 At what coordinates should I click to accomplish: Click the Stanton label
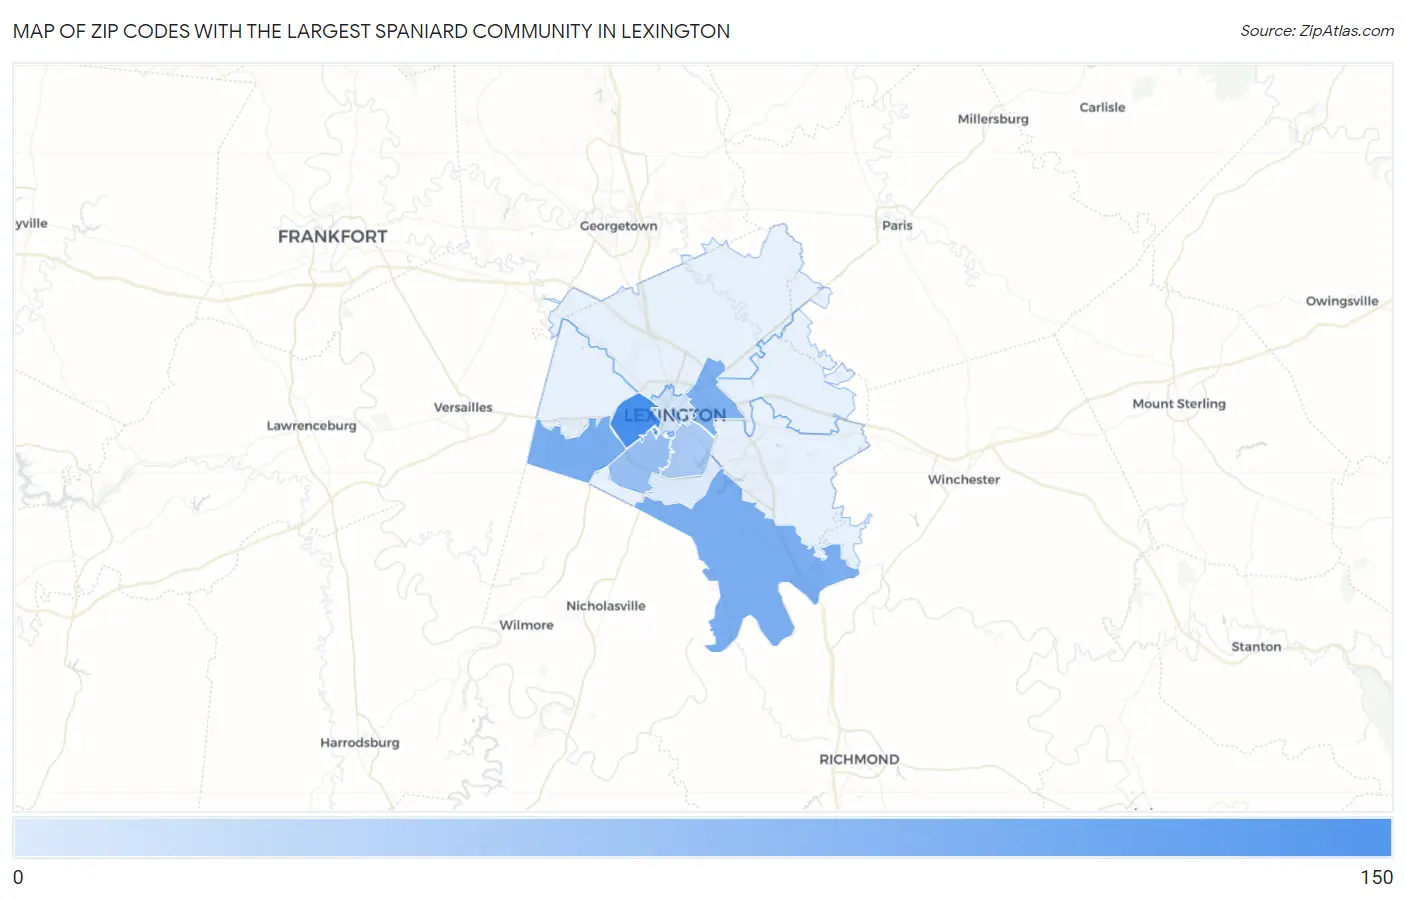point(1256,646)
